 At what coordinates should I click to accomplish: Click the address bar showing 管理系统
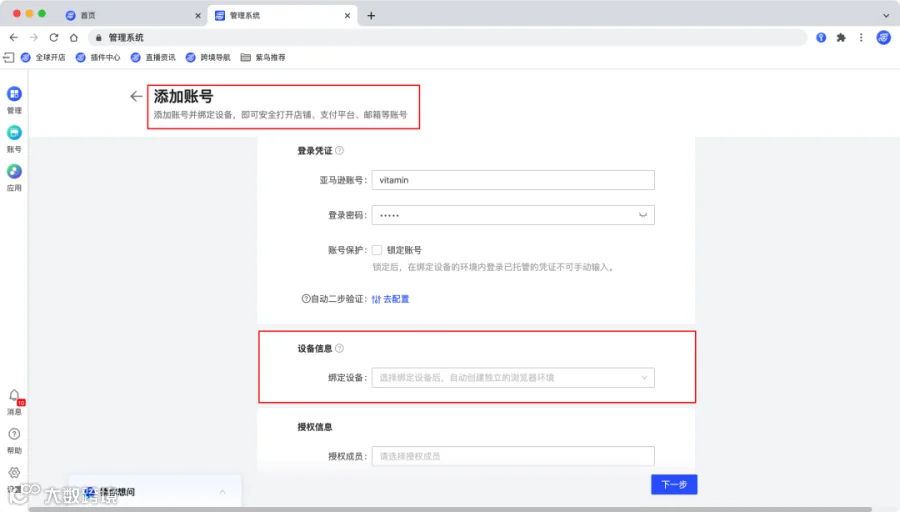click(448, 37)
